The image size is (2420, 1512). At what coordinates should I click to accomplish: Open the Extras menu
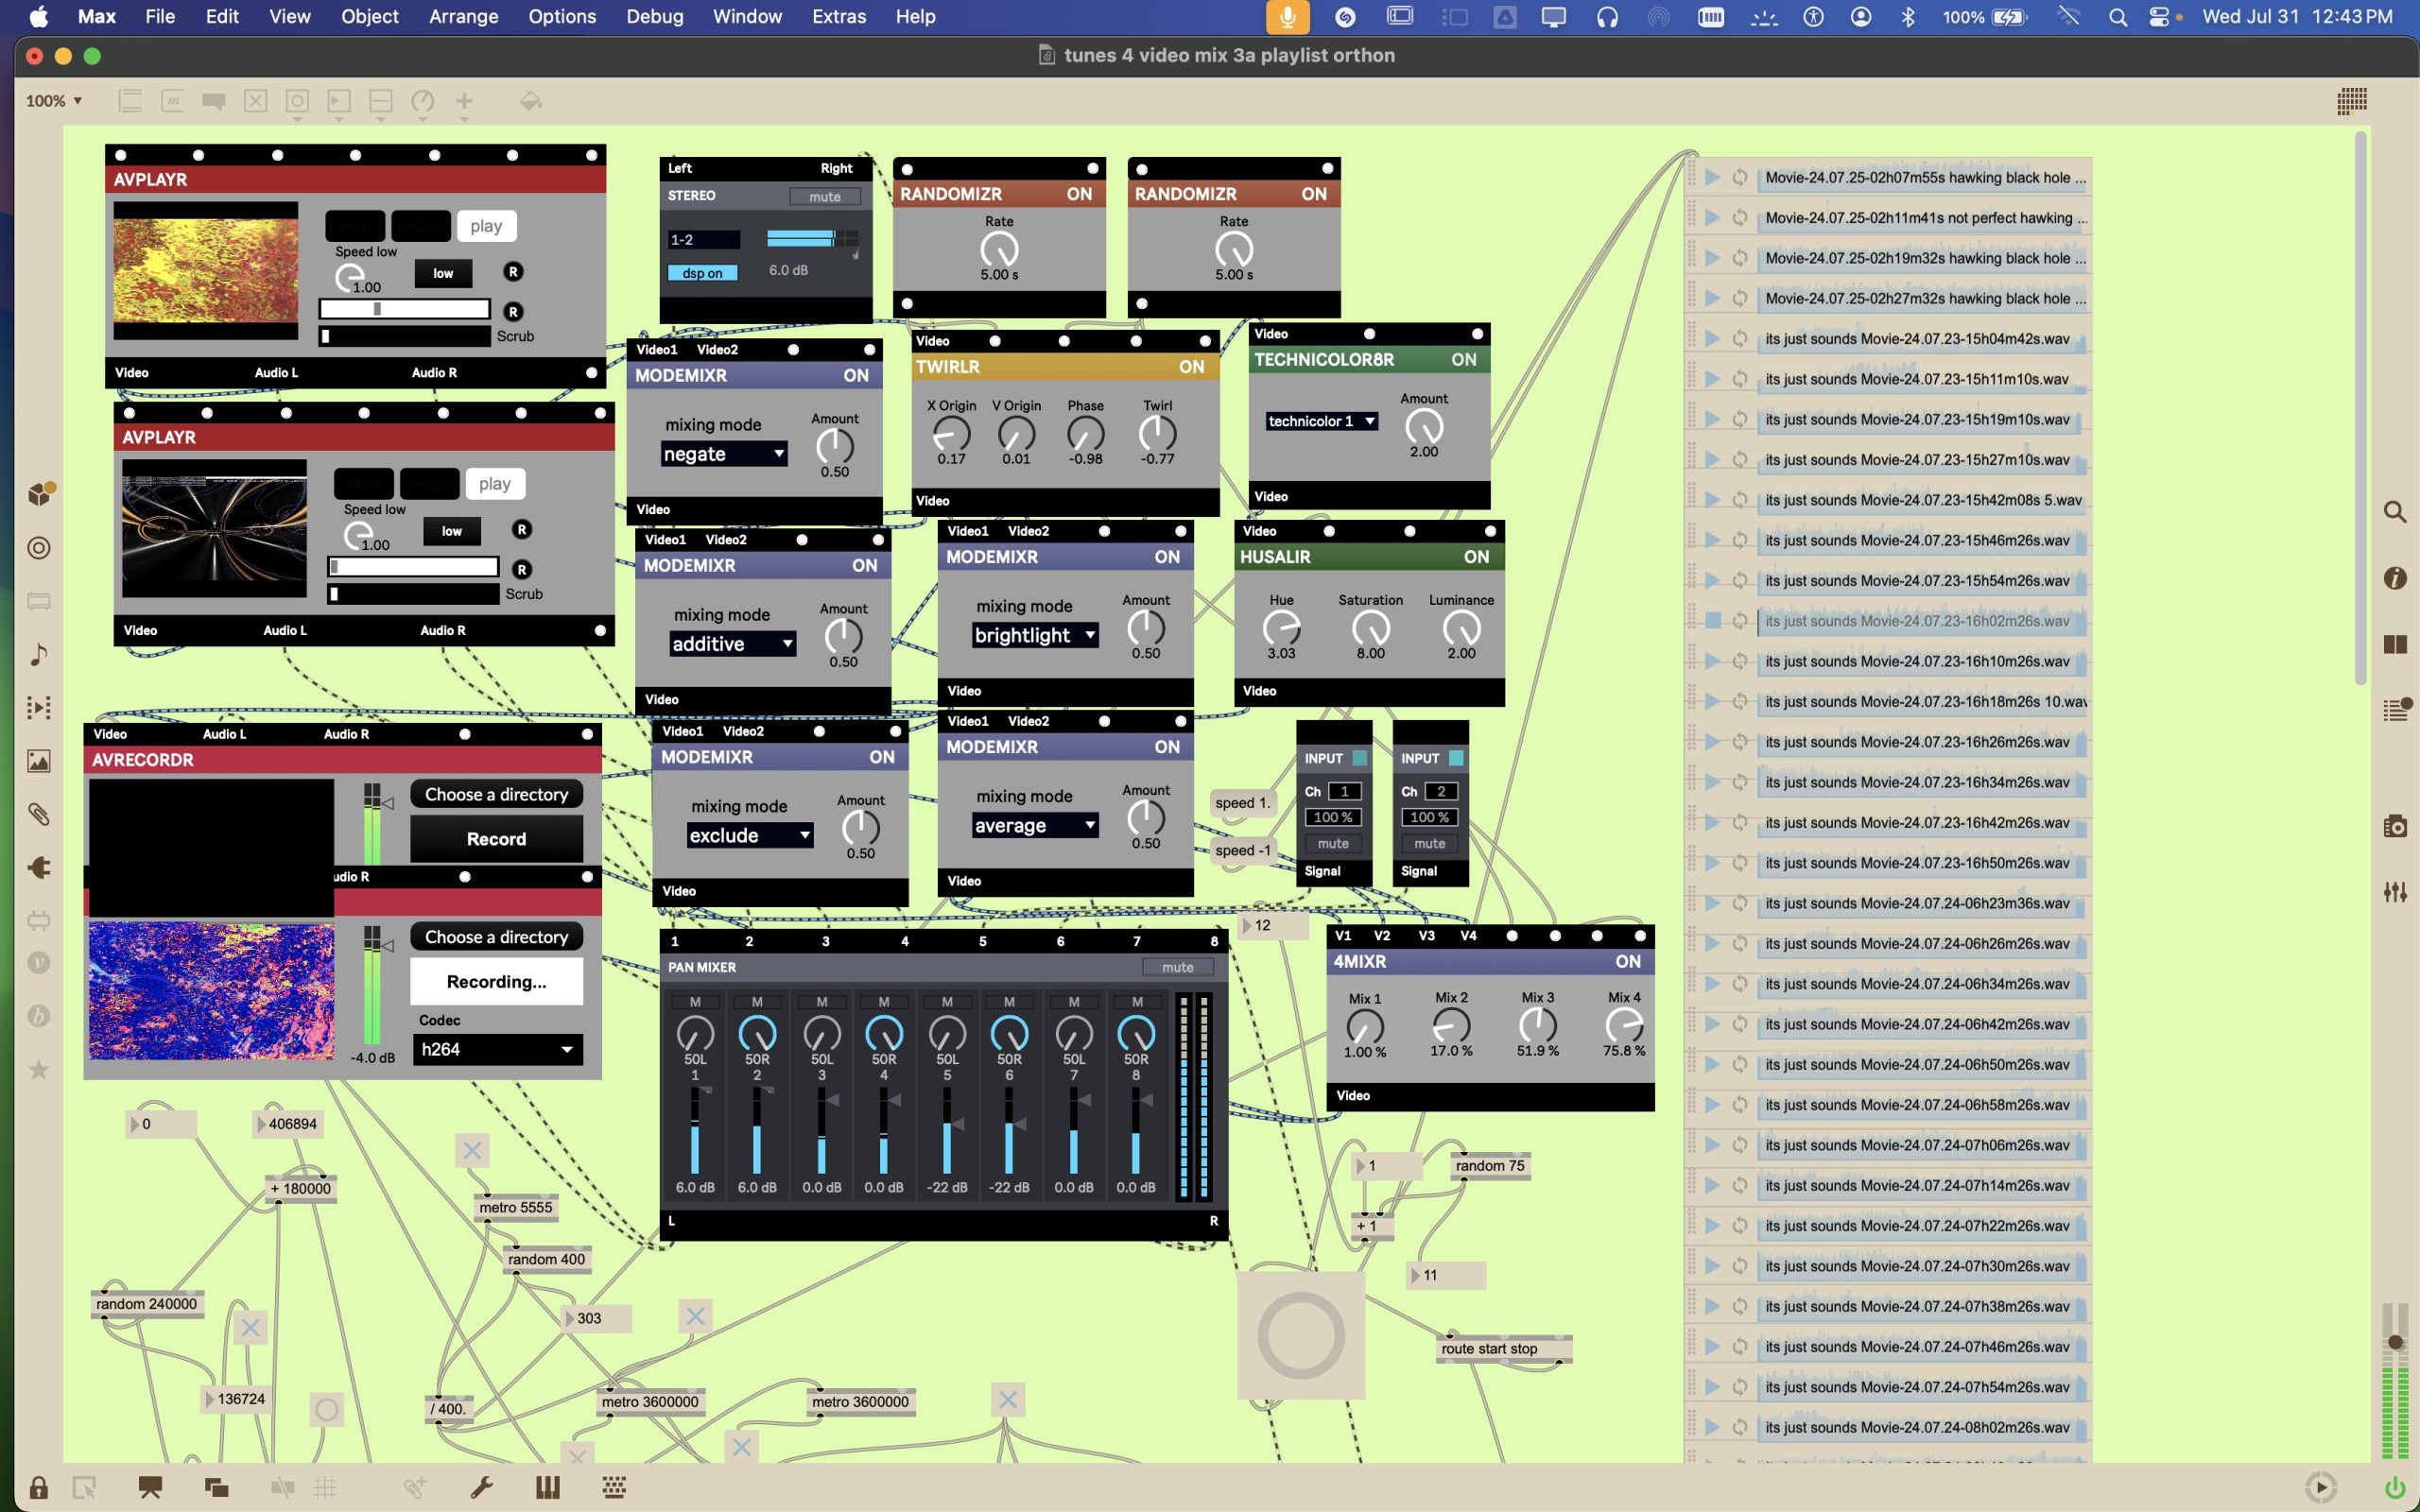[x=838, y=17]
